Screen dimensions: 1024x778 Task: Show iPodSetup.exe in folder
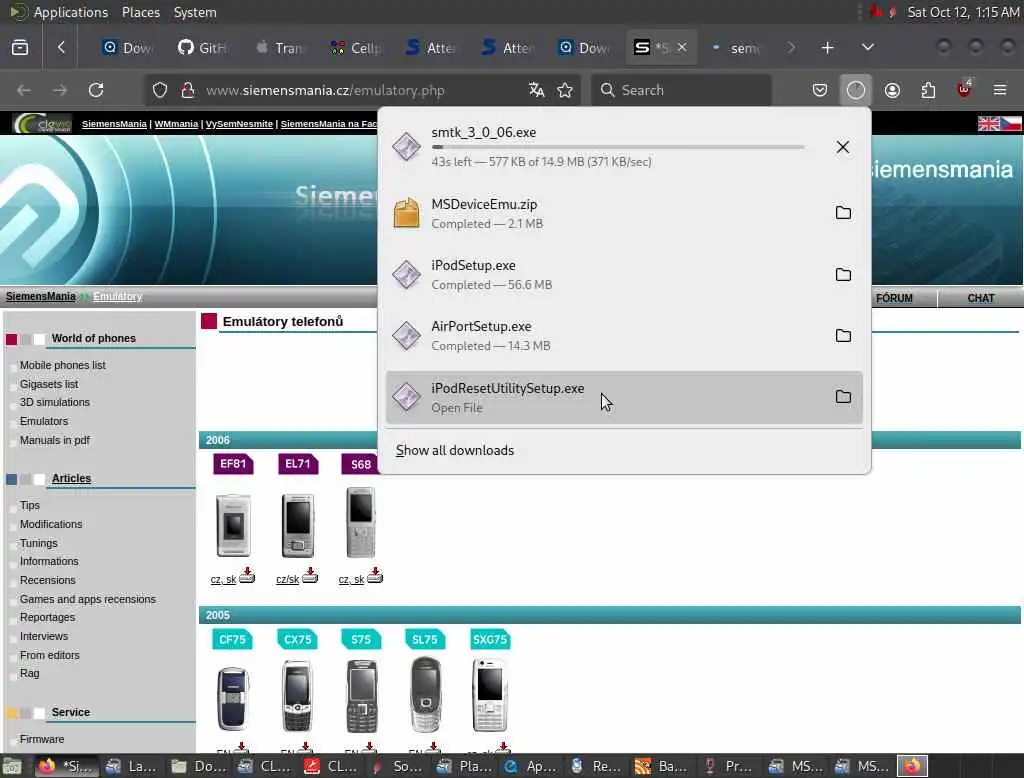843,274
